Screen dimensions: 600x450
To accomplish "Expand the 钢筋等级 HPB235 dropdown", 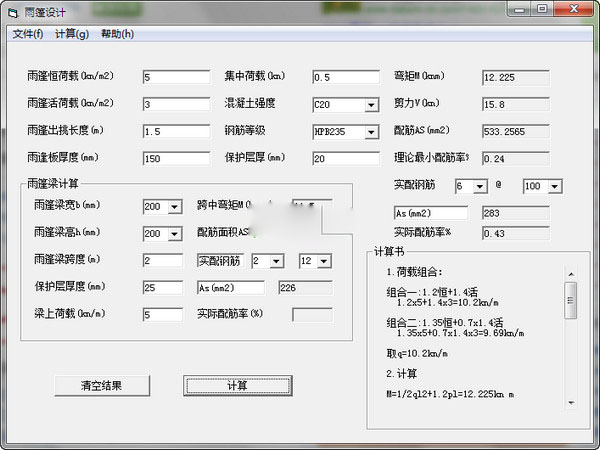I will (371, 131).
